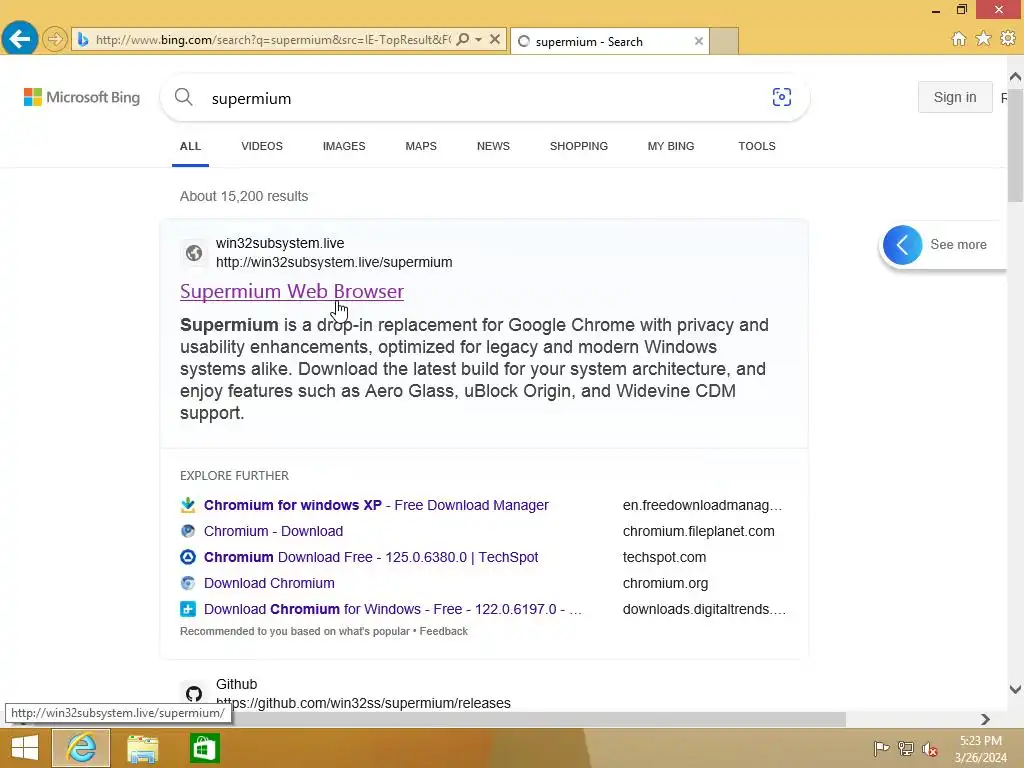Image resolution: width=1024 pixels, height=768 pixels.
Task: Click the muted volume tray icon
Action: [930, 748]
